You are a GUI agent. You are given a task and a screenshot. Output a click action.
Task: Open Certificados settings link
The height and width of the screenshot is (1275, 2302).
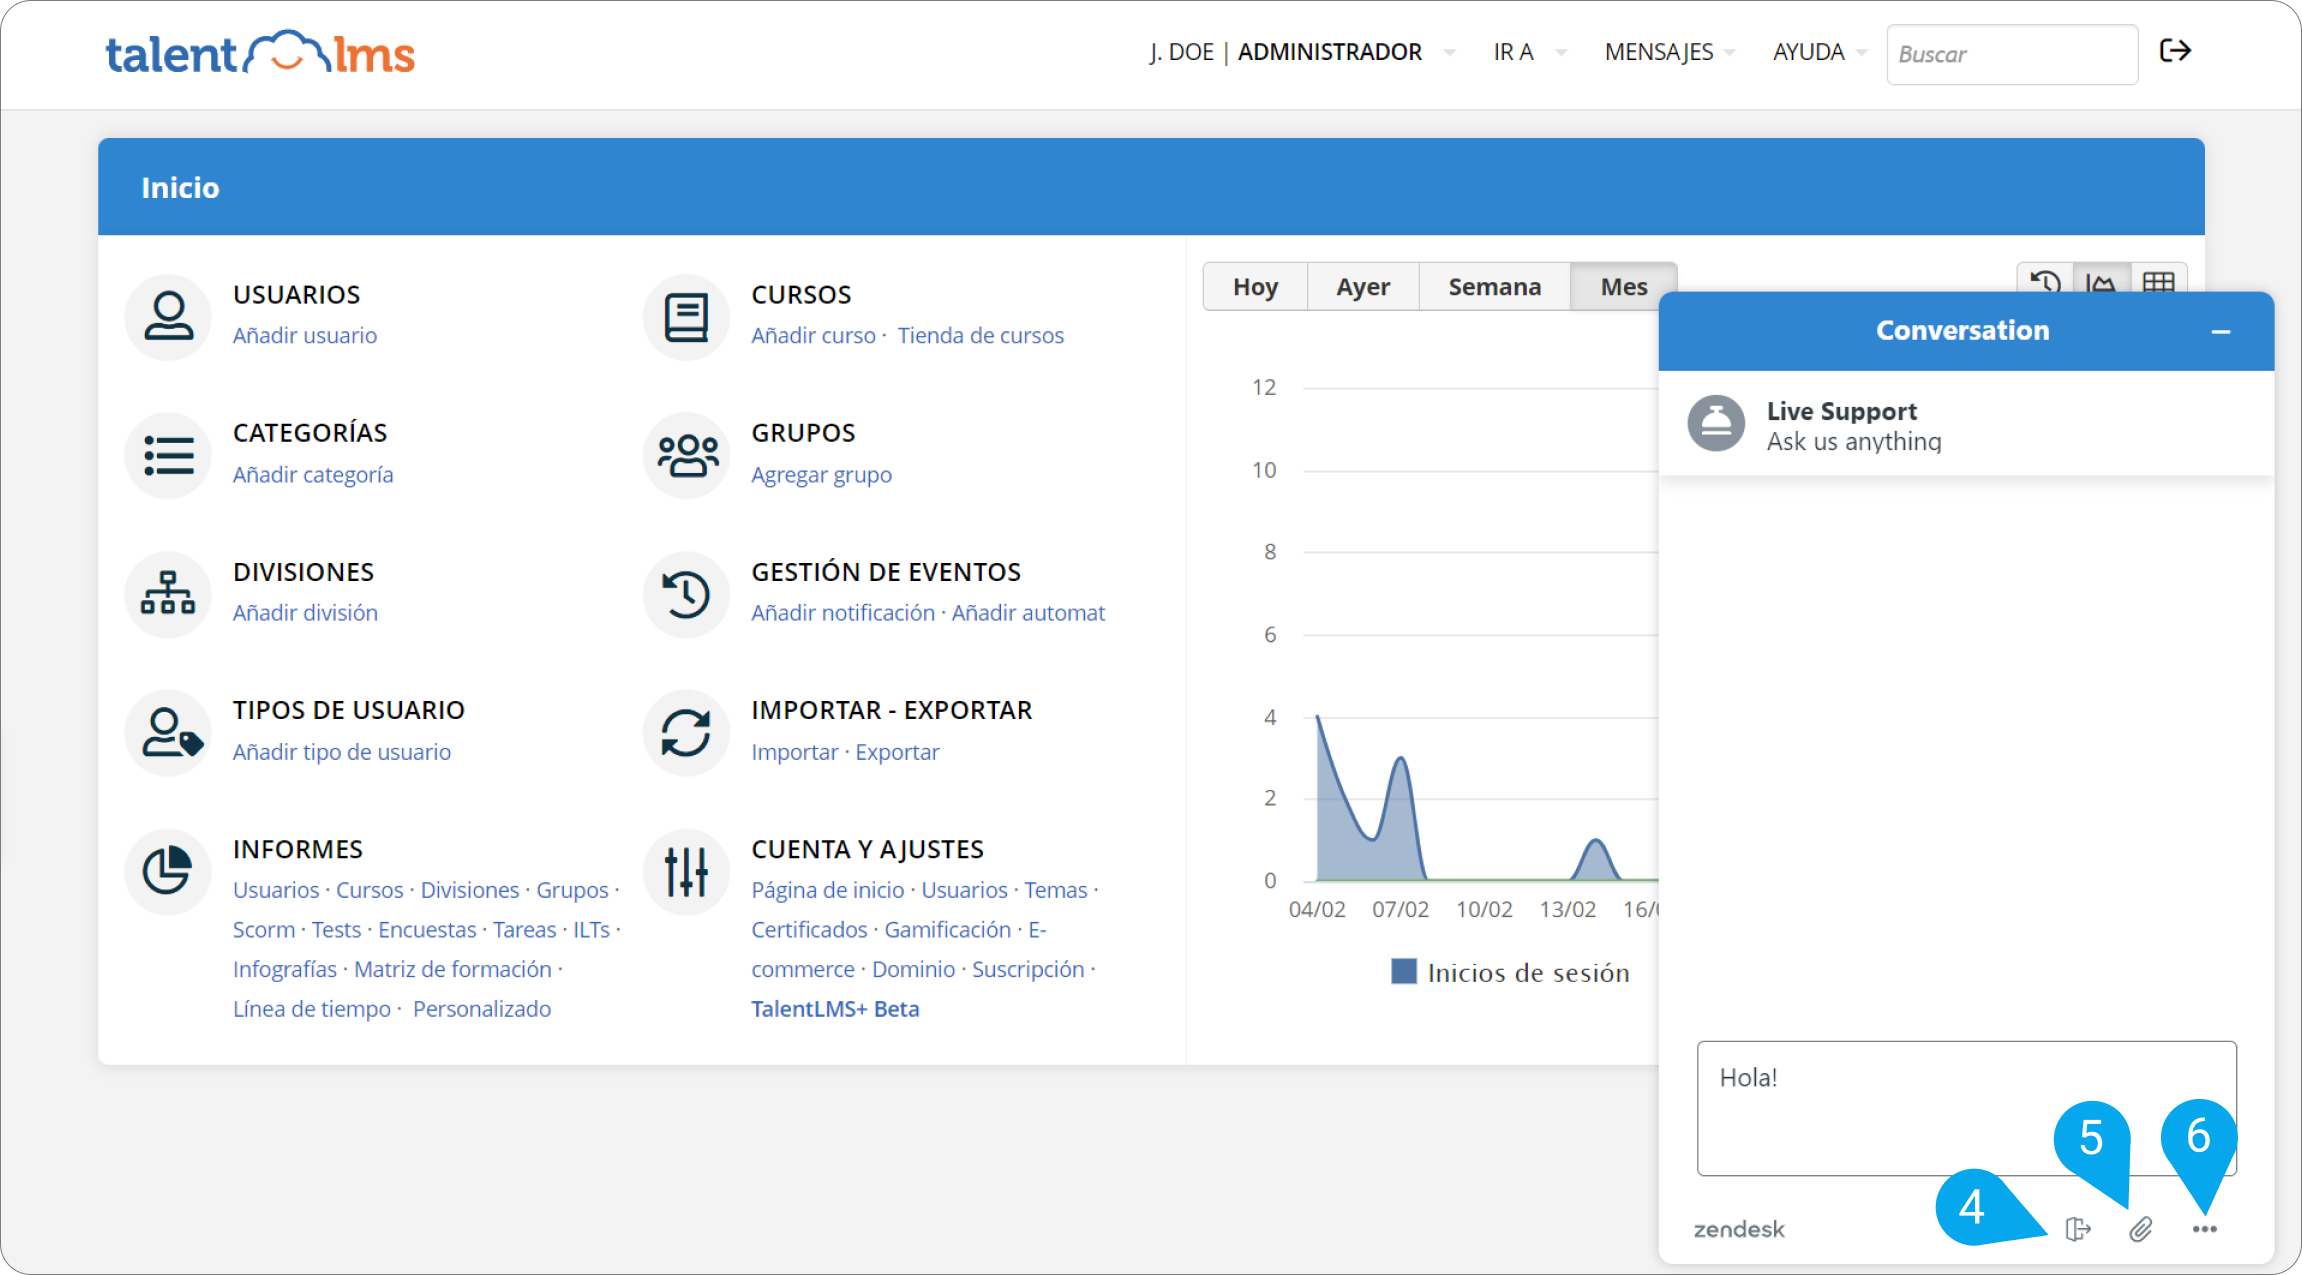[810, 929]
